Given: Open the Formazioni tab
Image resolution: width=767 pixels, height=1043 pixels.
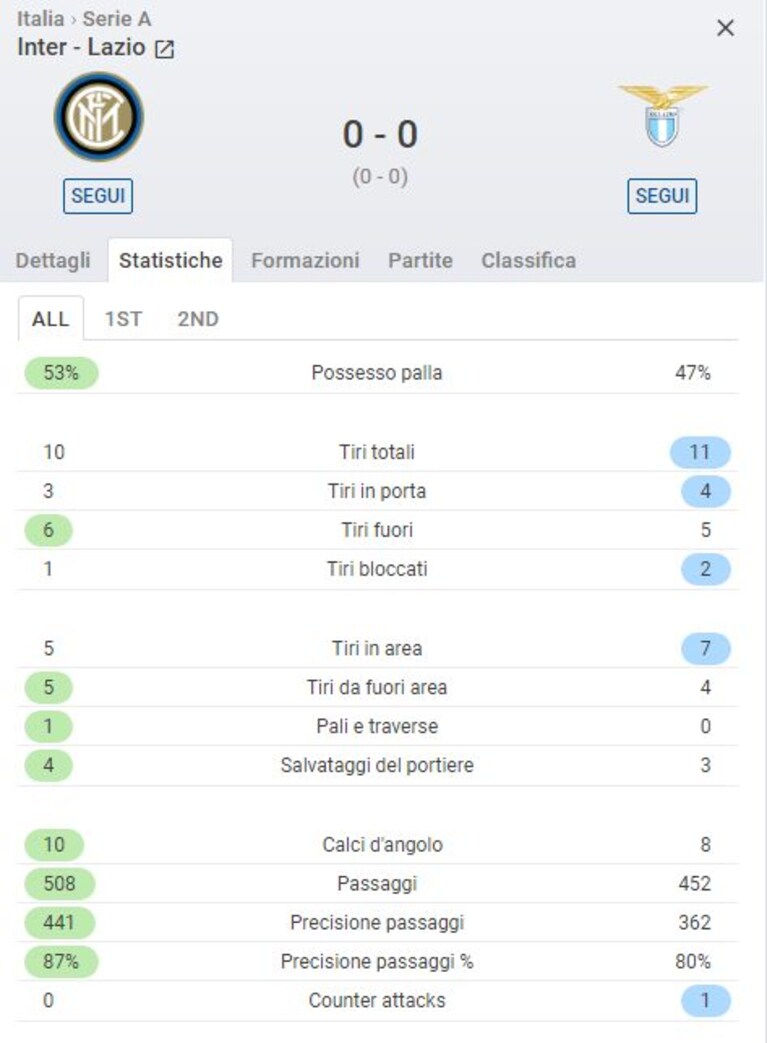Looking at the screenshot, I should coord(305,260).
